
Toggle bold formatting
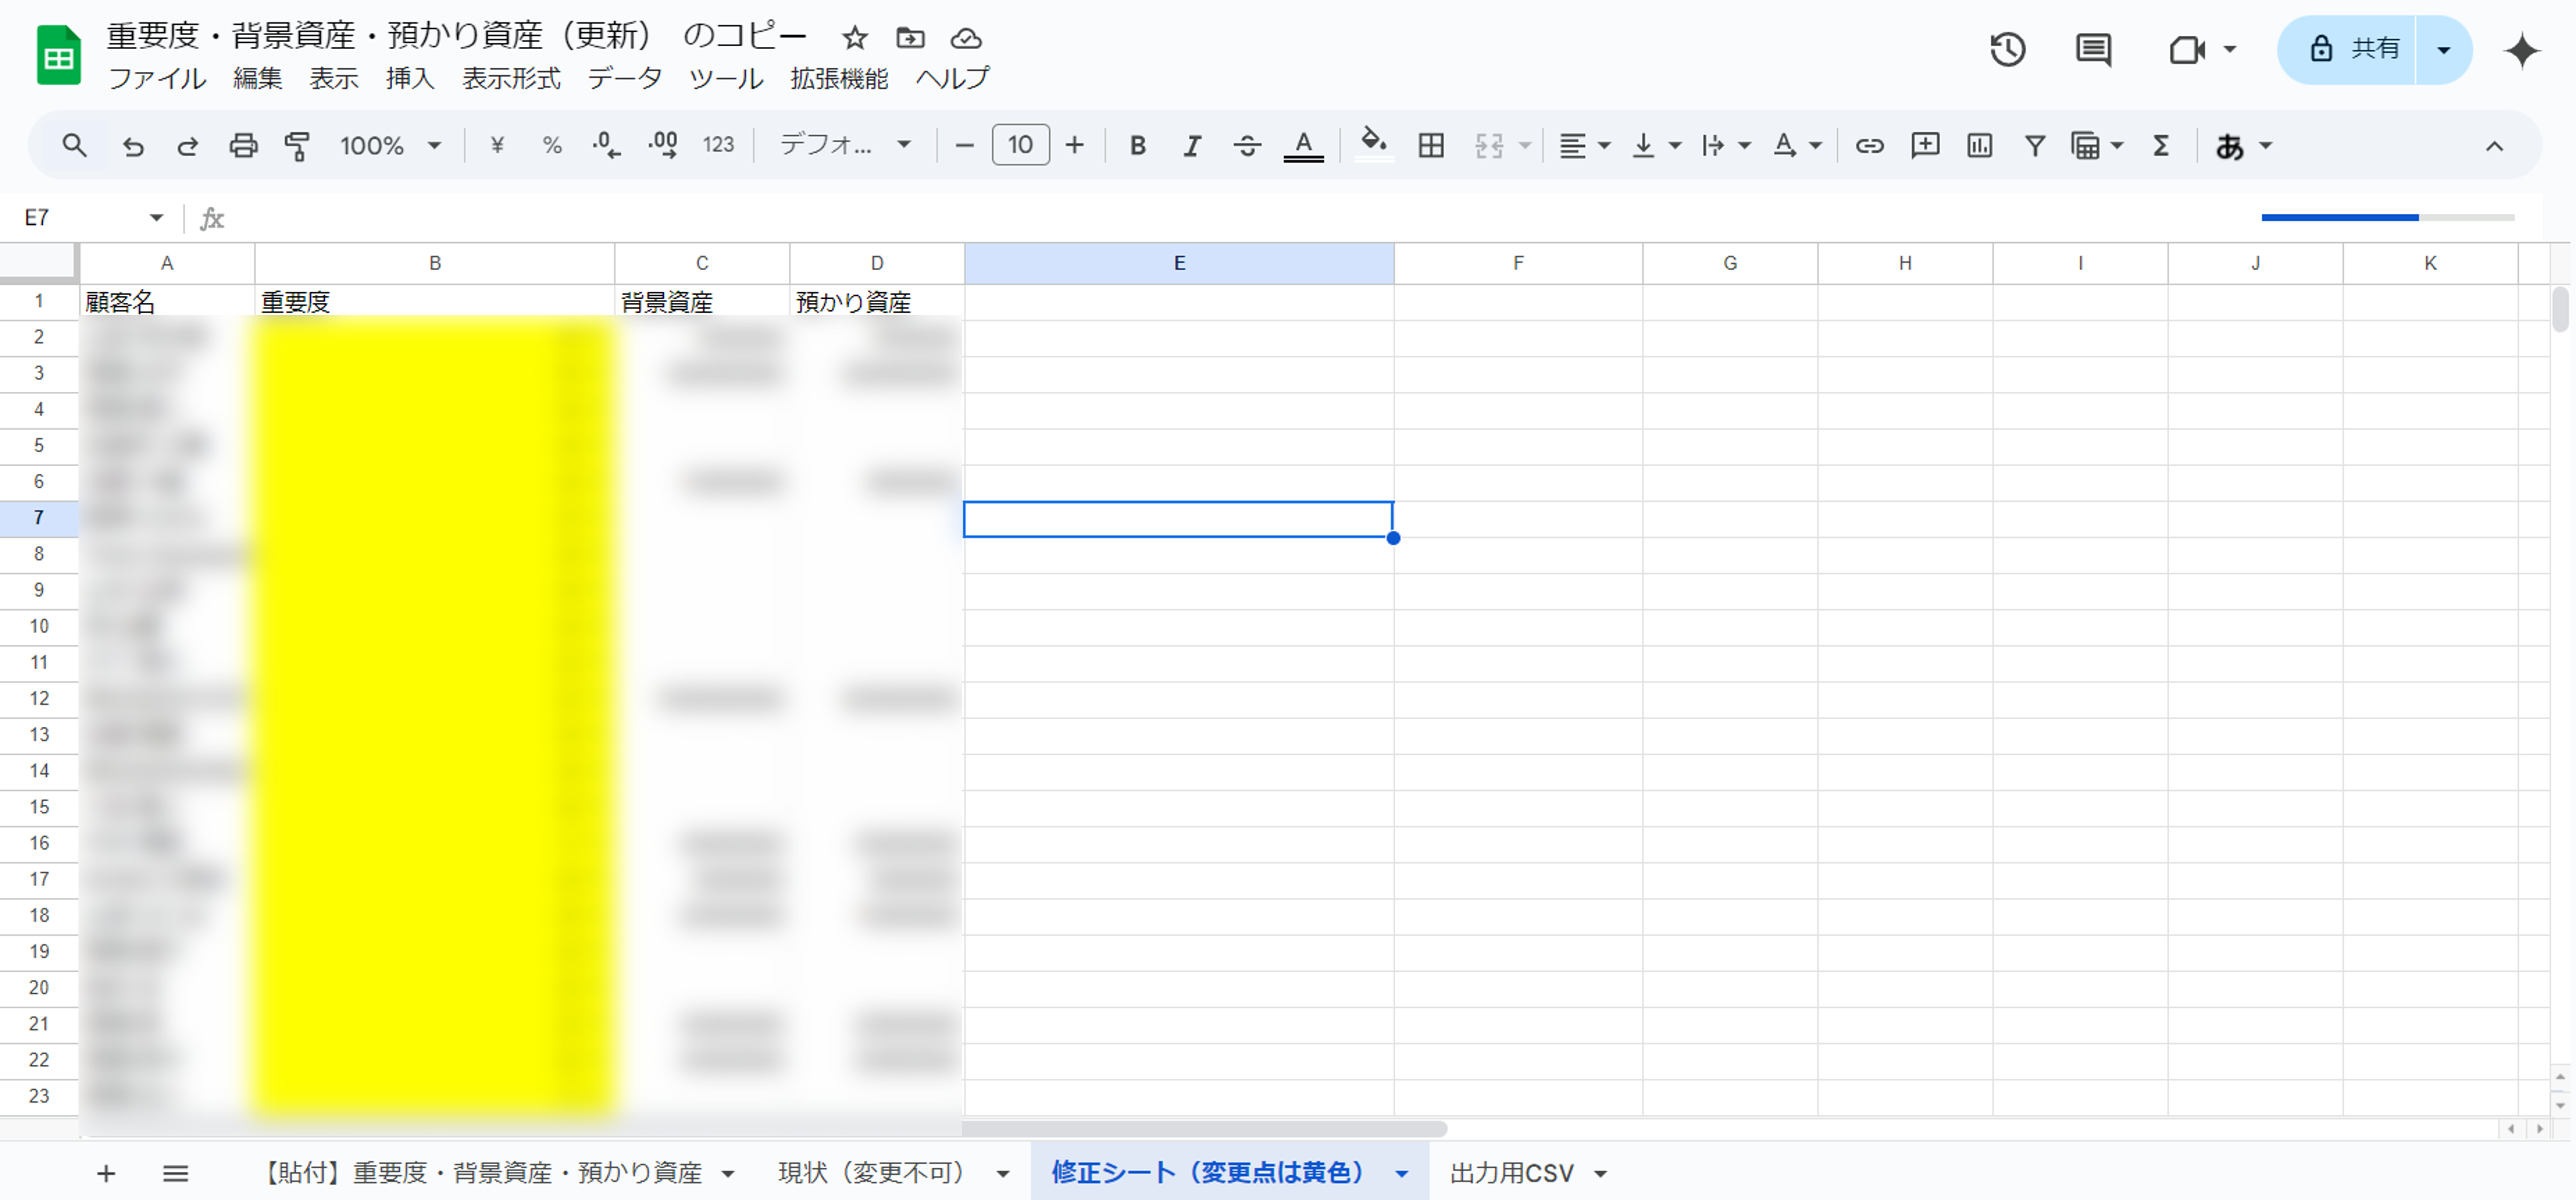click(1137, 146)
